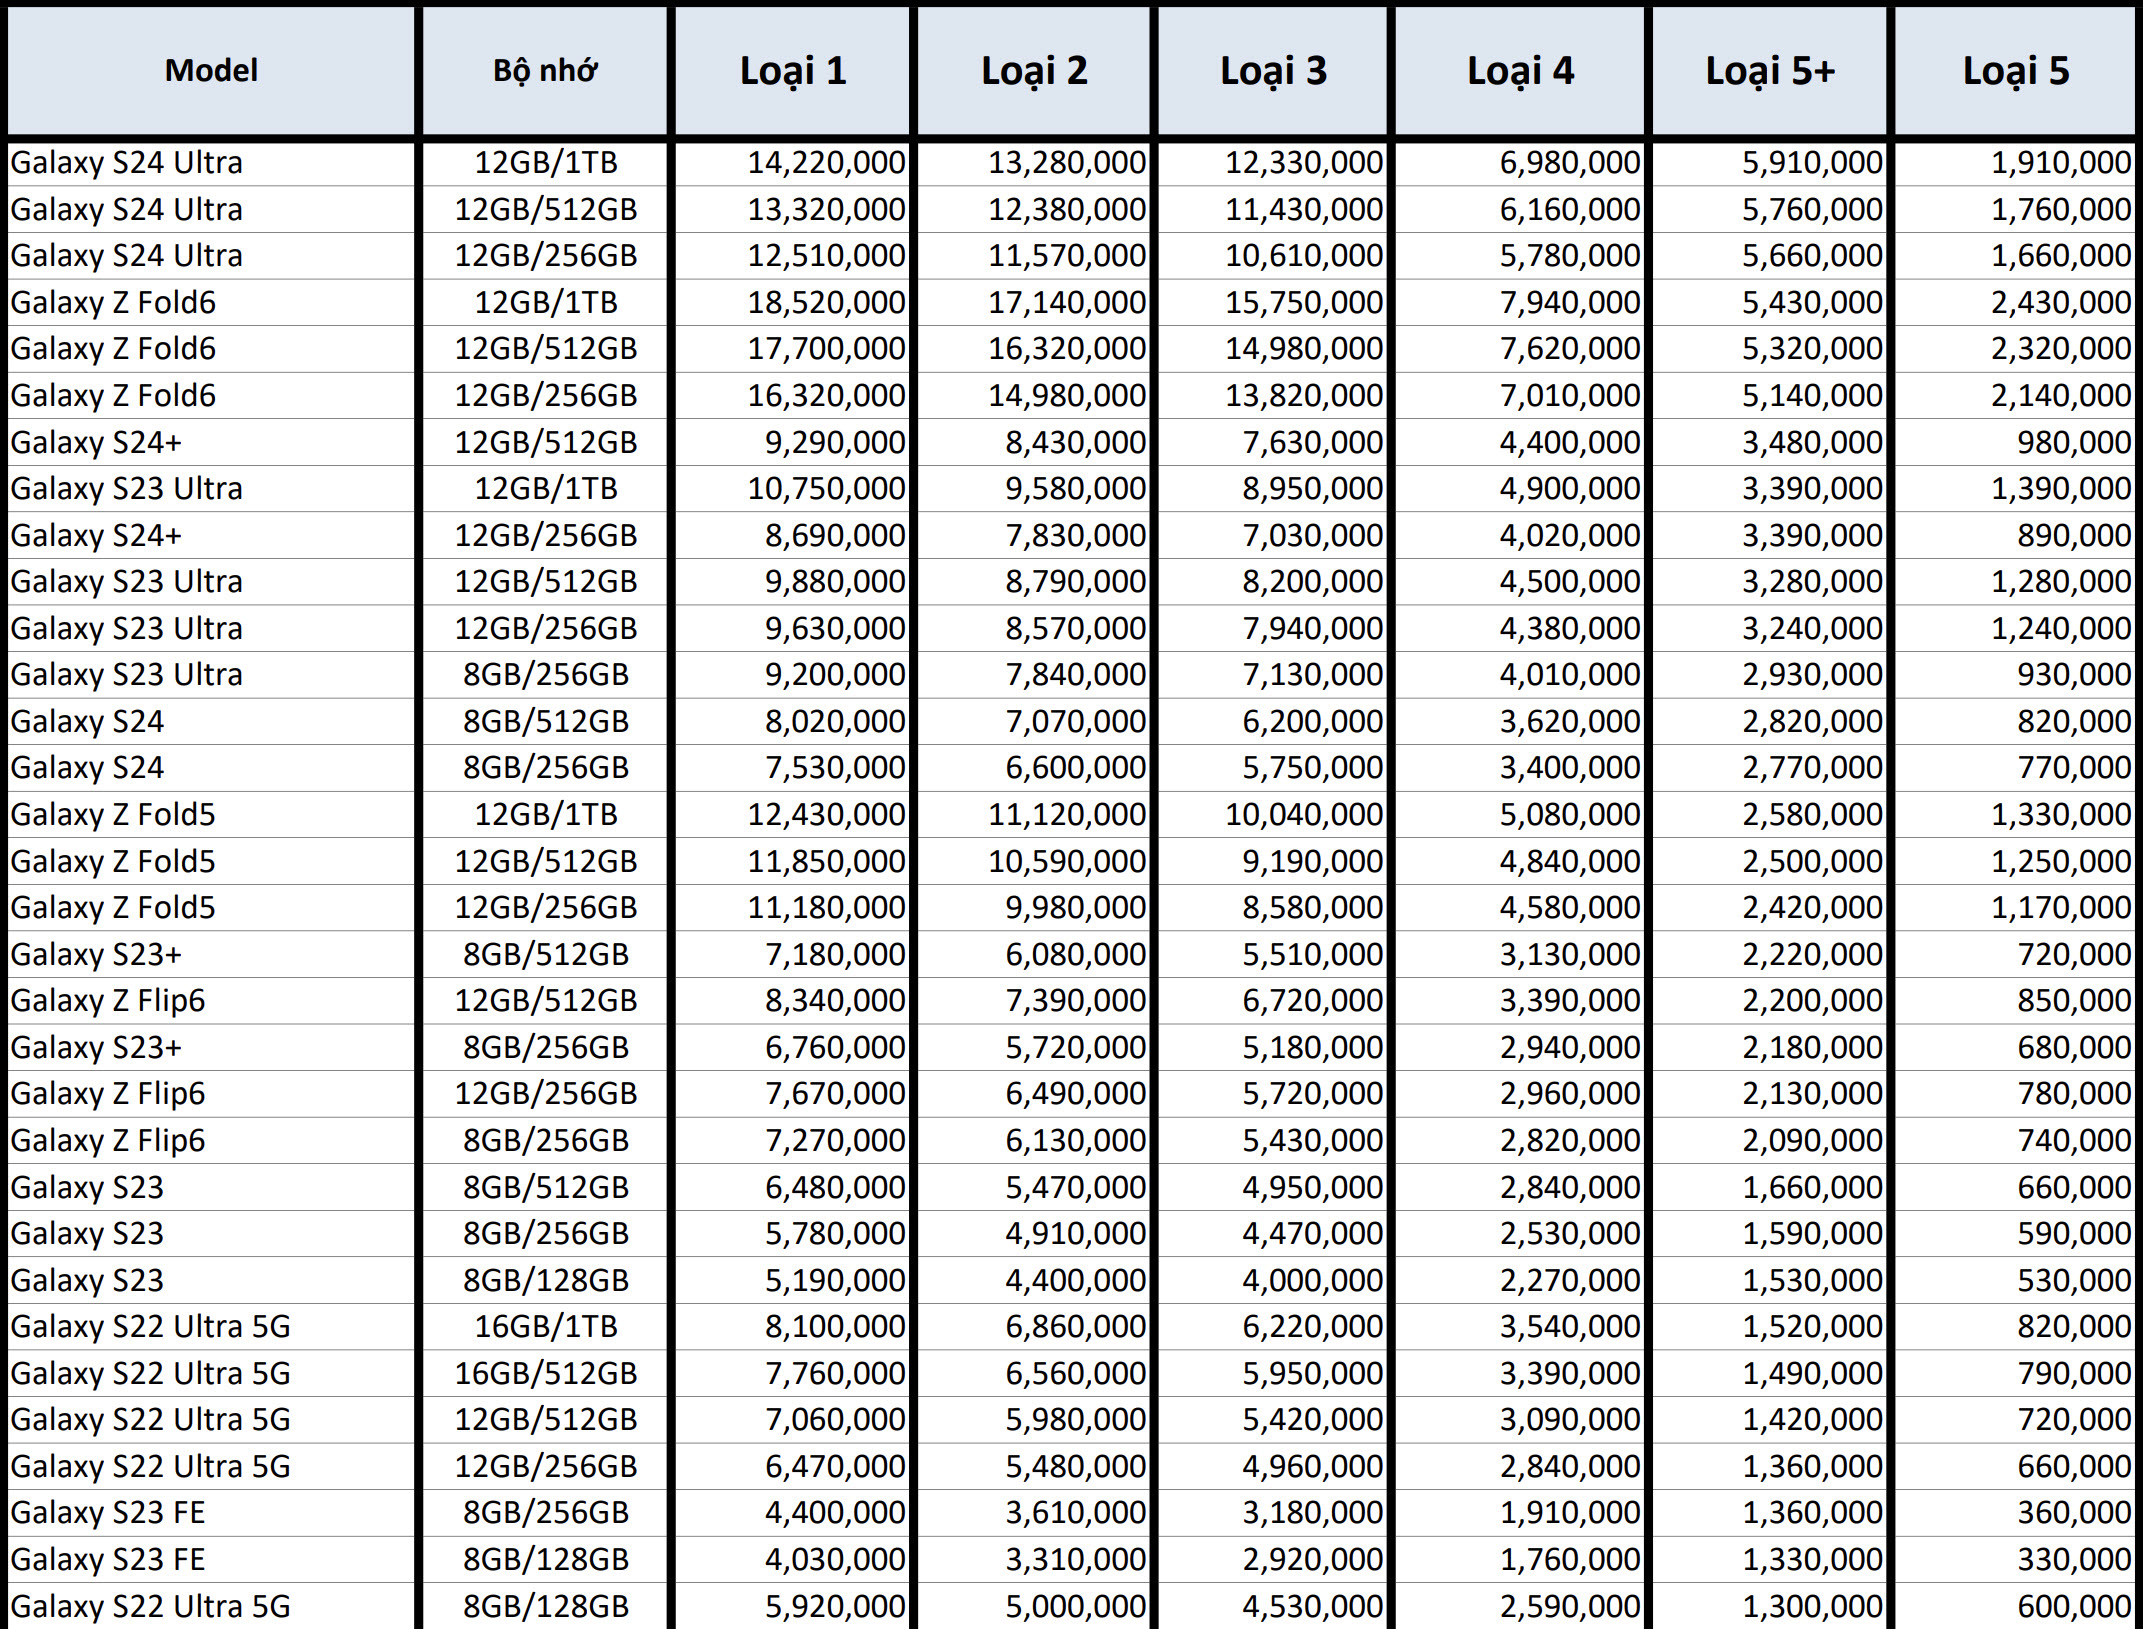The width and height of the screenshot is (2143, 1629).
Task: Click the 8,690,000 cell
Action: (x=793, y=535)
